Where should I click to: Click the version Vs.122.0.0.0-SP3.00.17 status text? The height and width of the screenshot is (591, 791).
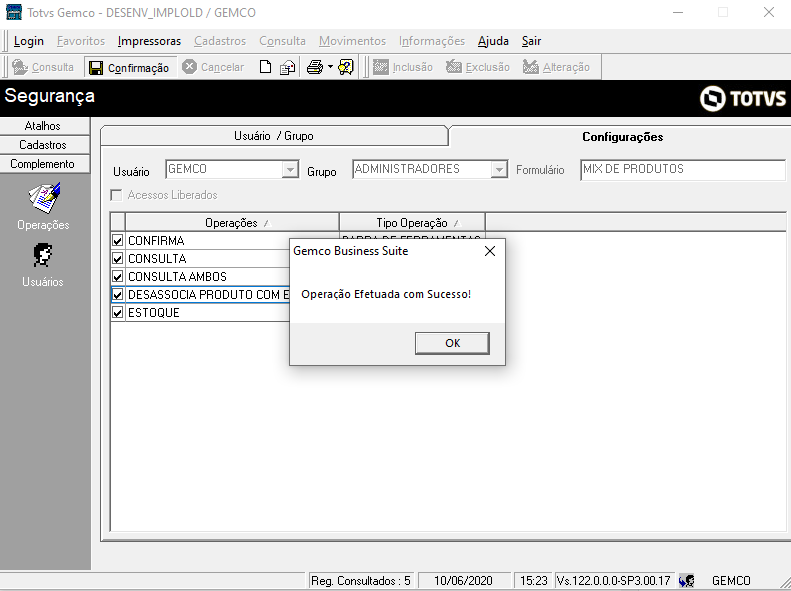pos(613,581)
